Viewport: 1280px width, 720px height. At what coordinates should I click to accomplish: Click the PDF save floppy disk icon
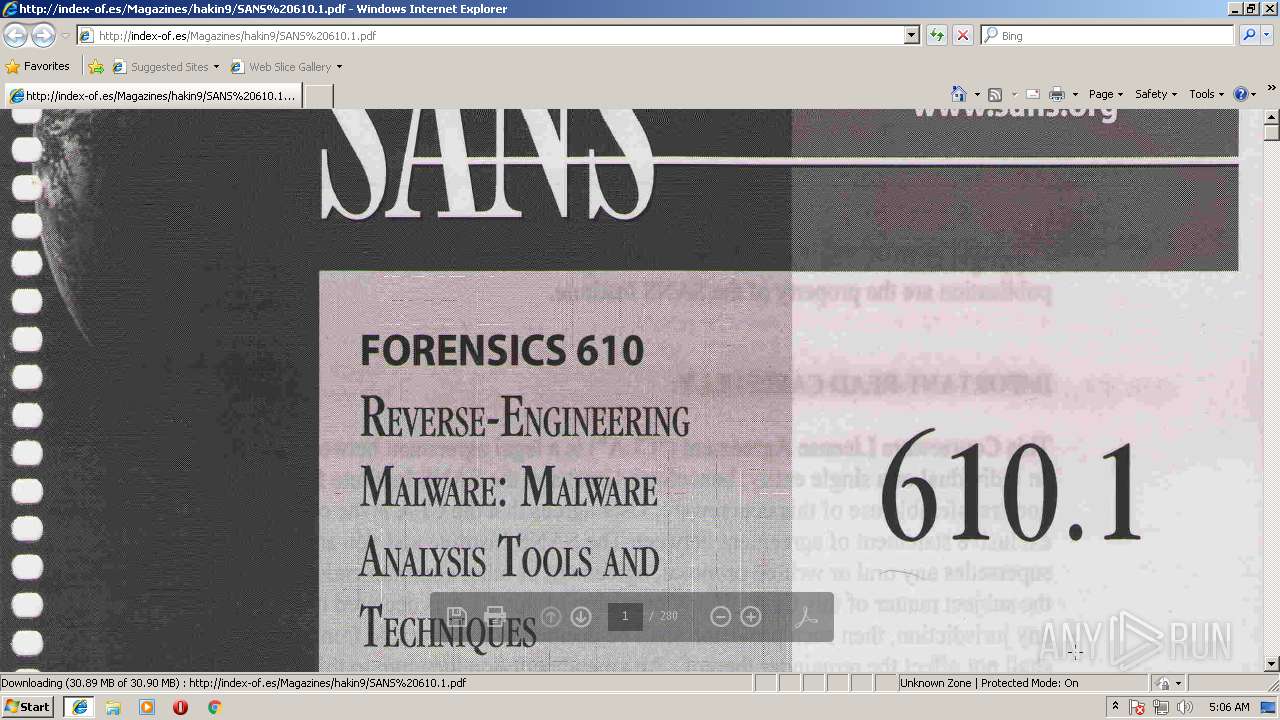(x=456, y=616)
